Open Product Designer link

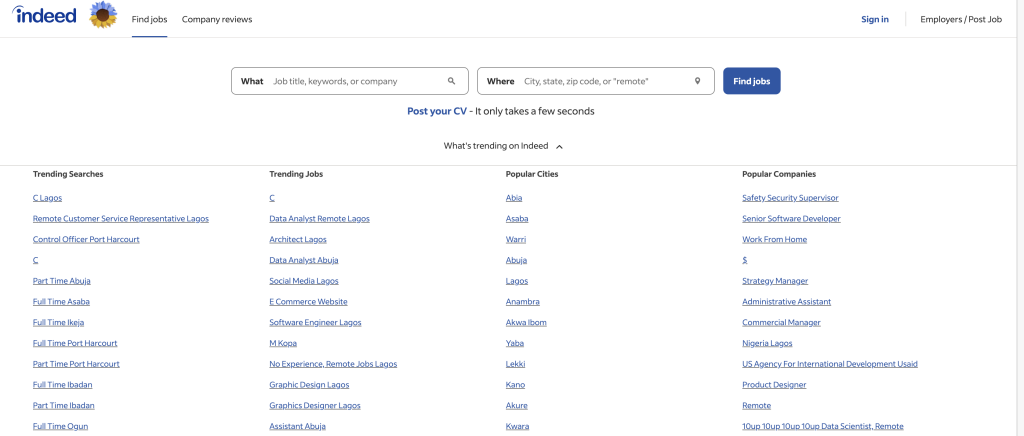[774, 384]
